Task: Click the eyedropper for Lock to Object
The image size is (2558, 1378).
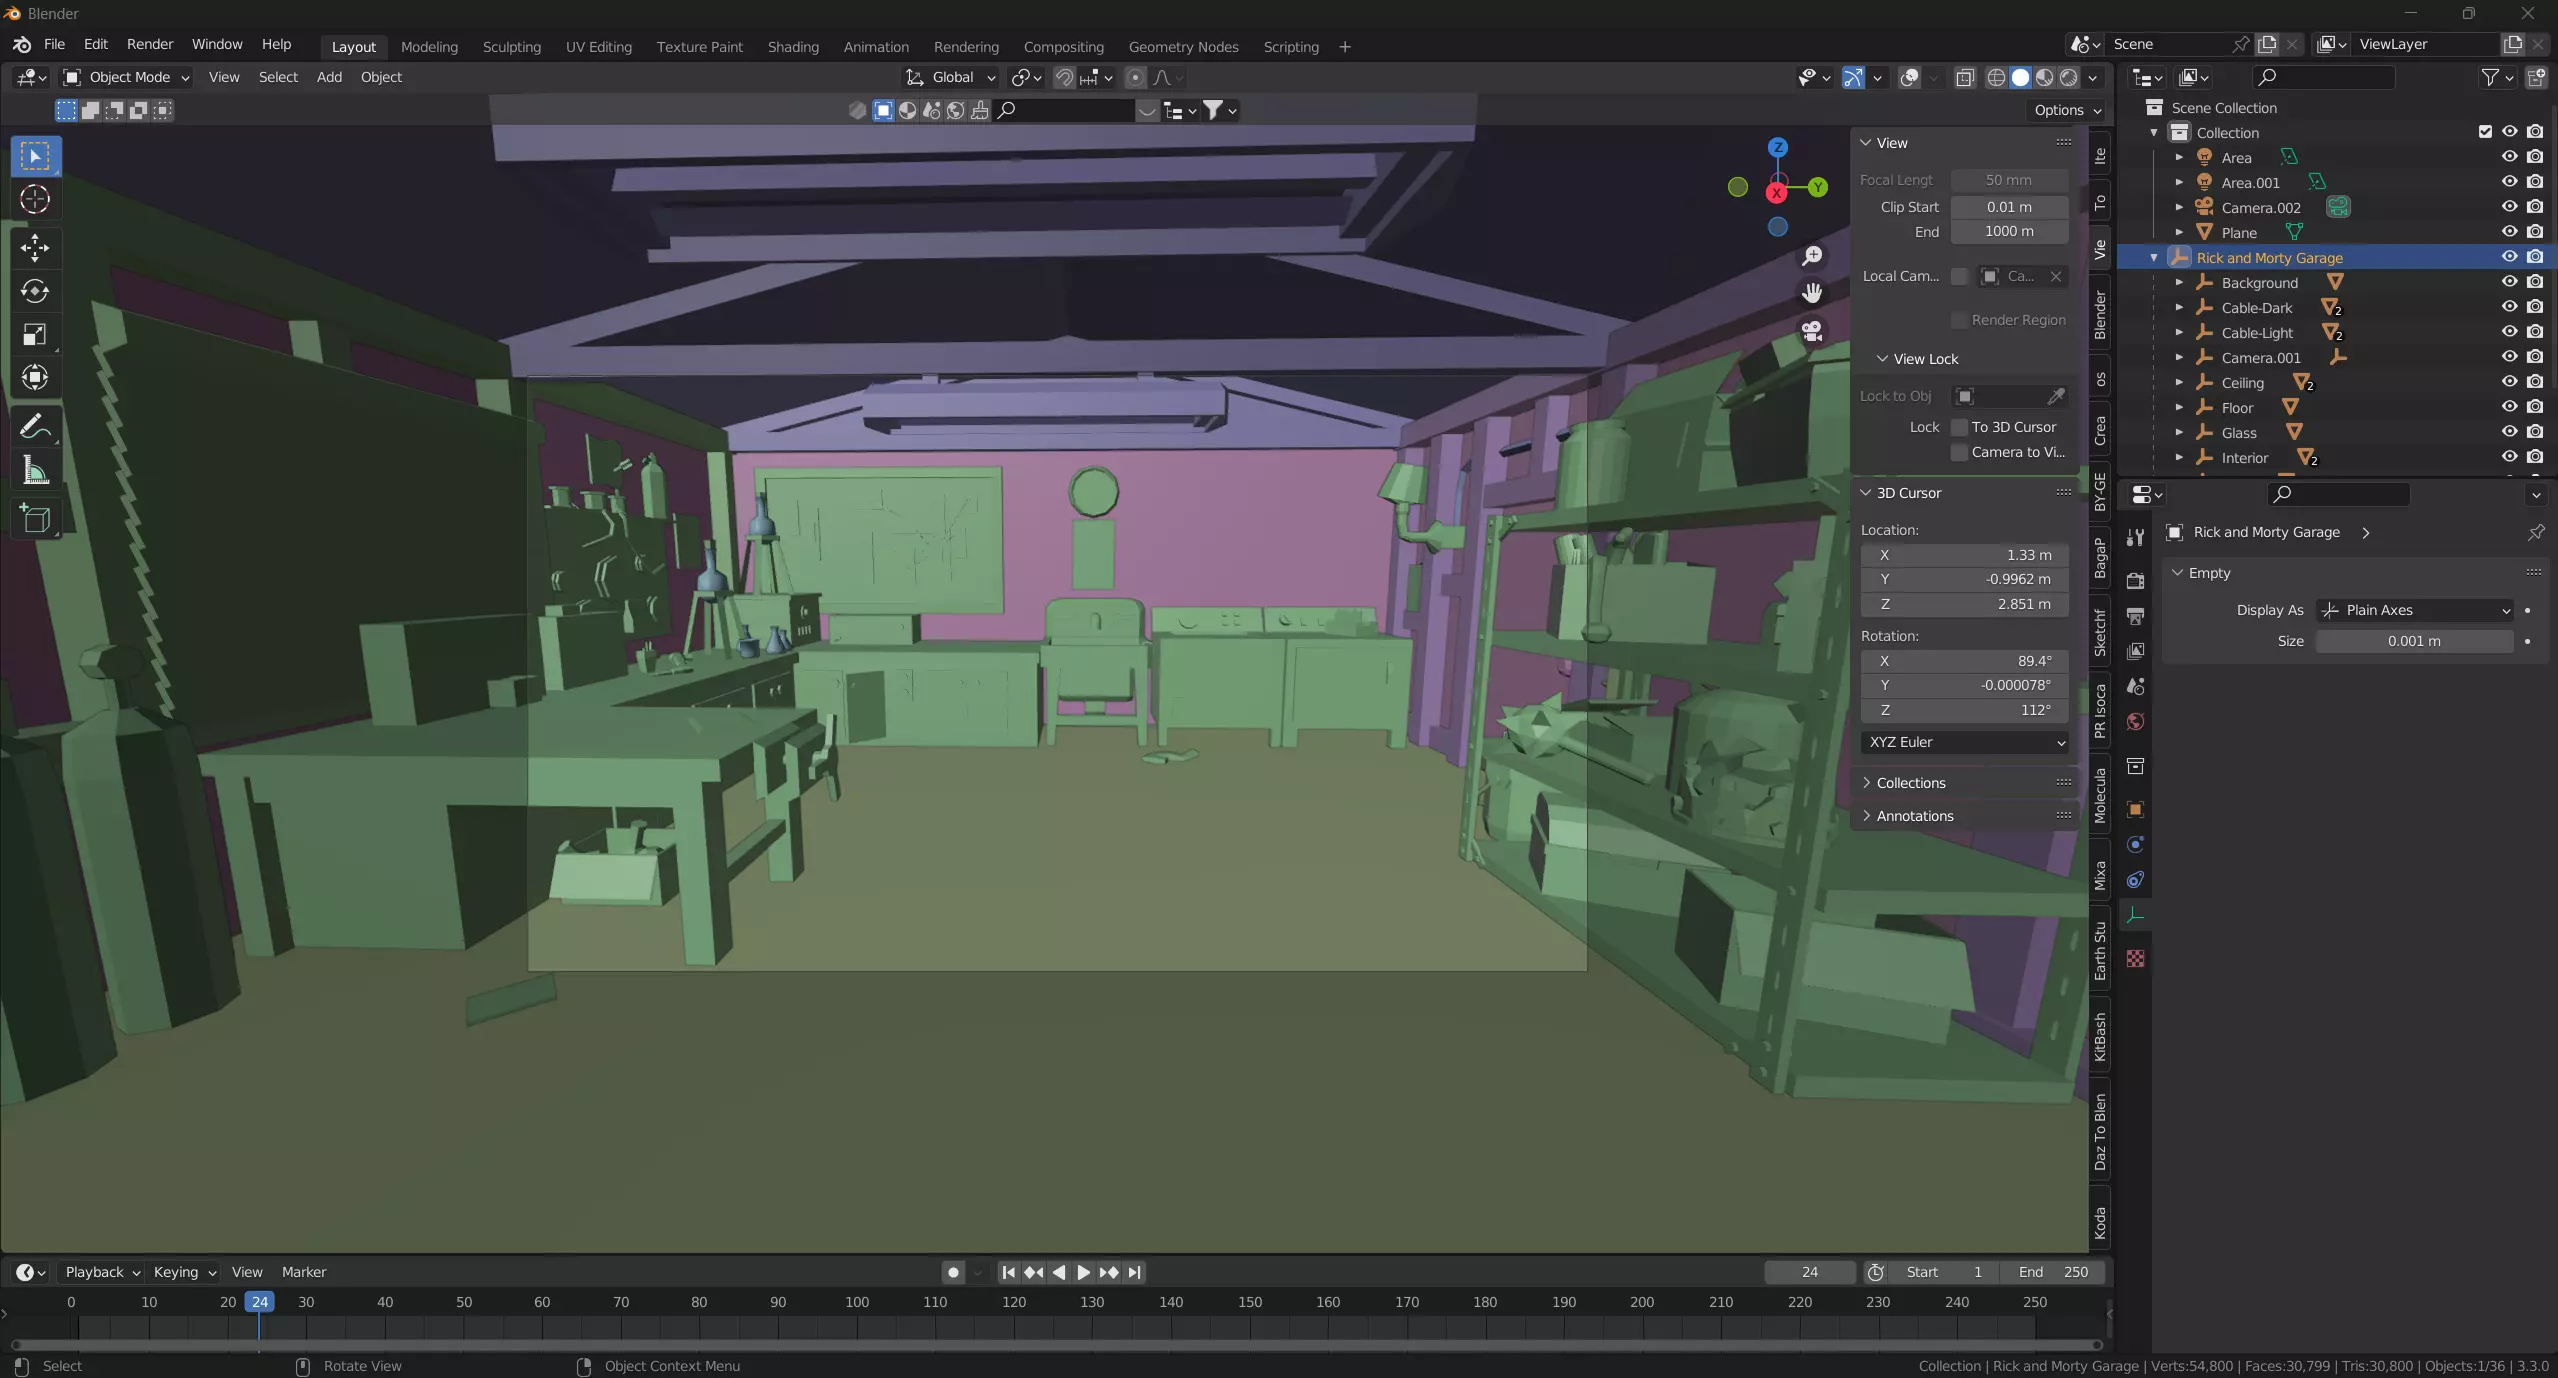Action: tap(2056, 396)
